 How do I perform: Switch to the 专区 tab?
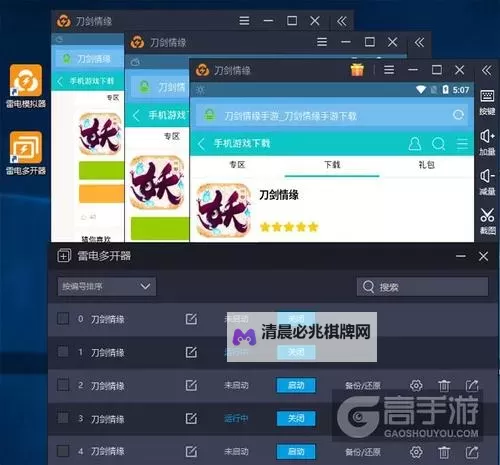click(237, 165)
